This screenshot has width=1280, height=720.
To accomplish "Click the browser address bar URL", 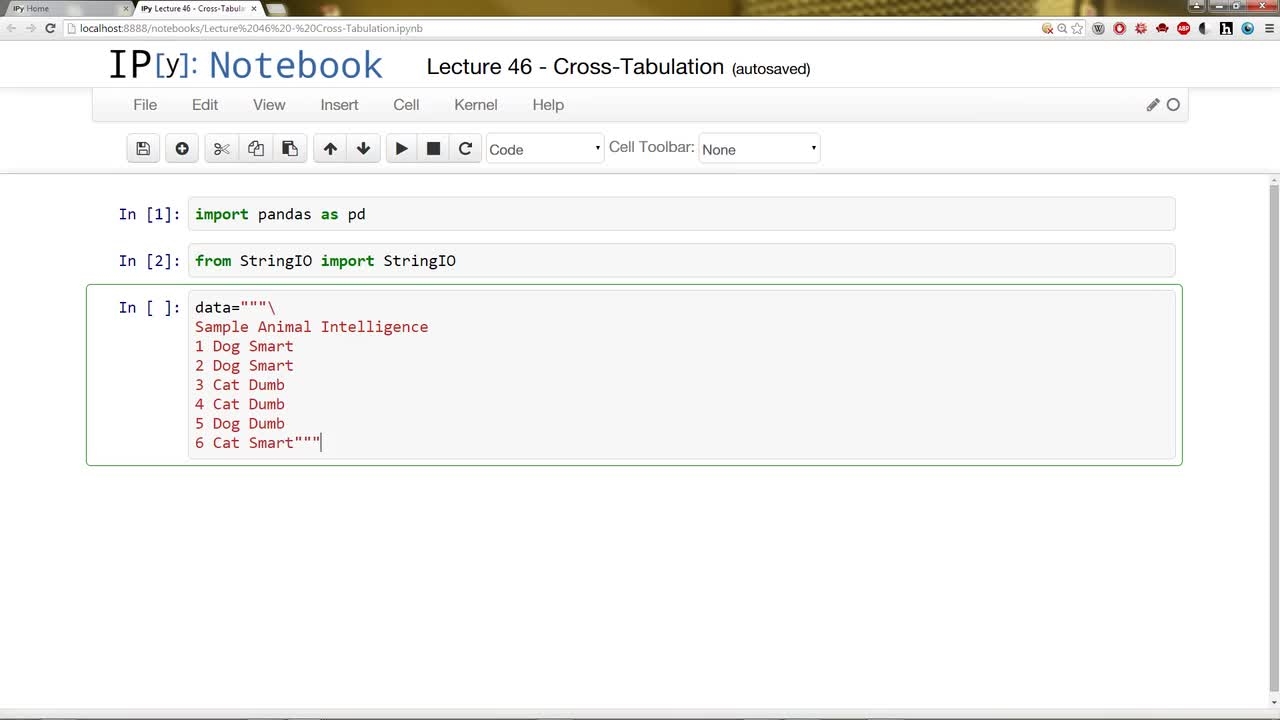I will (x=250, y=28).
